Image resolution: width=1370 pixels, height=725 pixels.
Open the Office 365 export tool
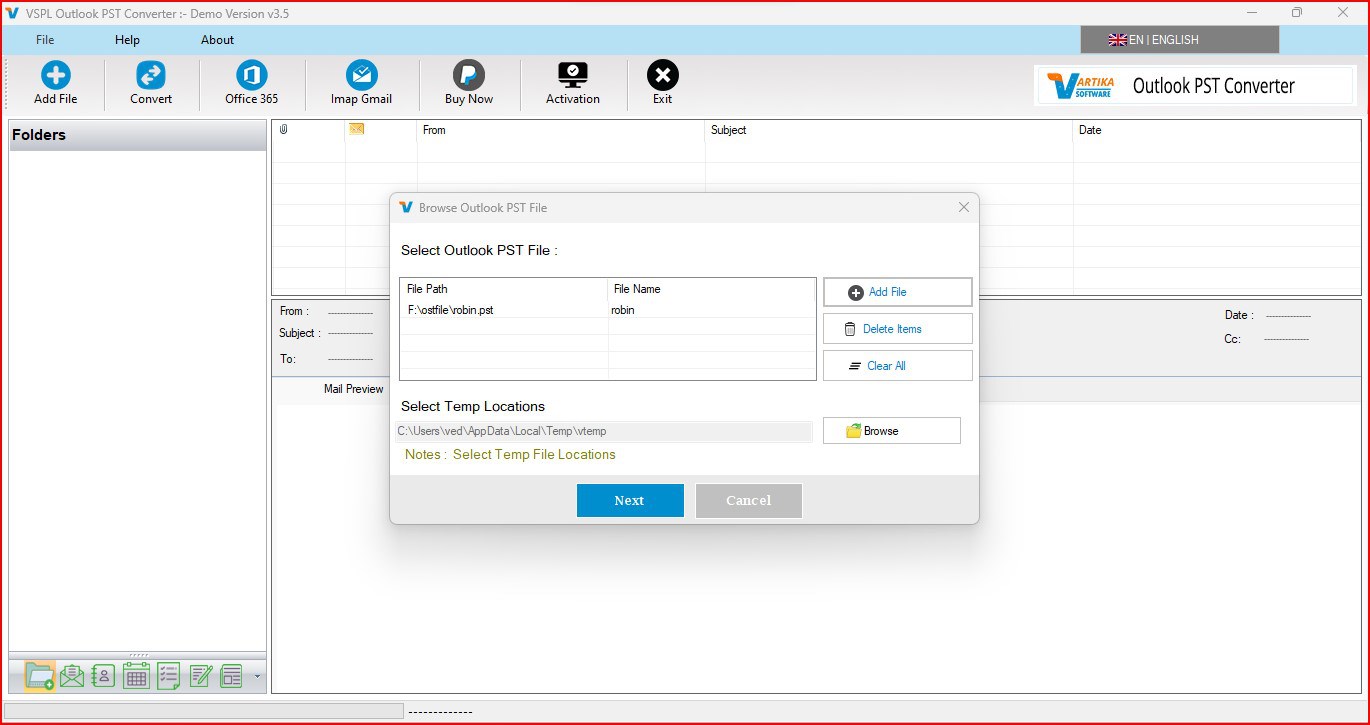(x=251, y=83)
